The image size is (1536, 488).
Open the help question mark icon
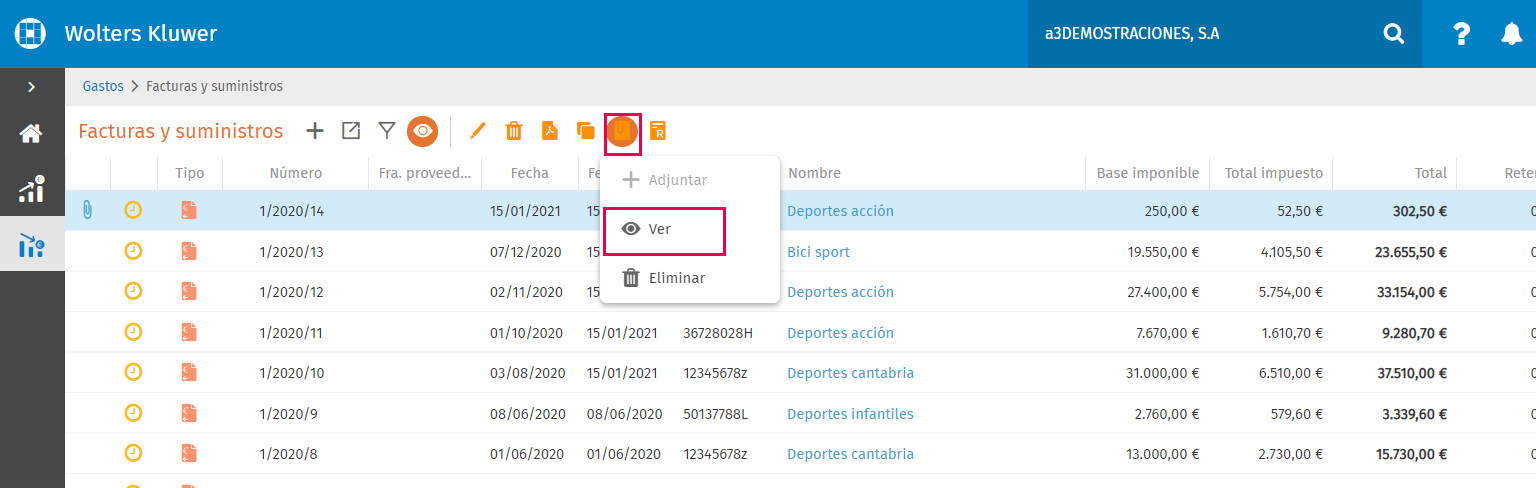coord(1461,34)
